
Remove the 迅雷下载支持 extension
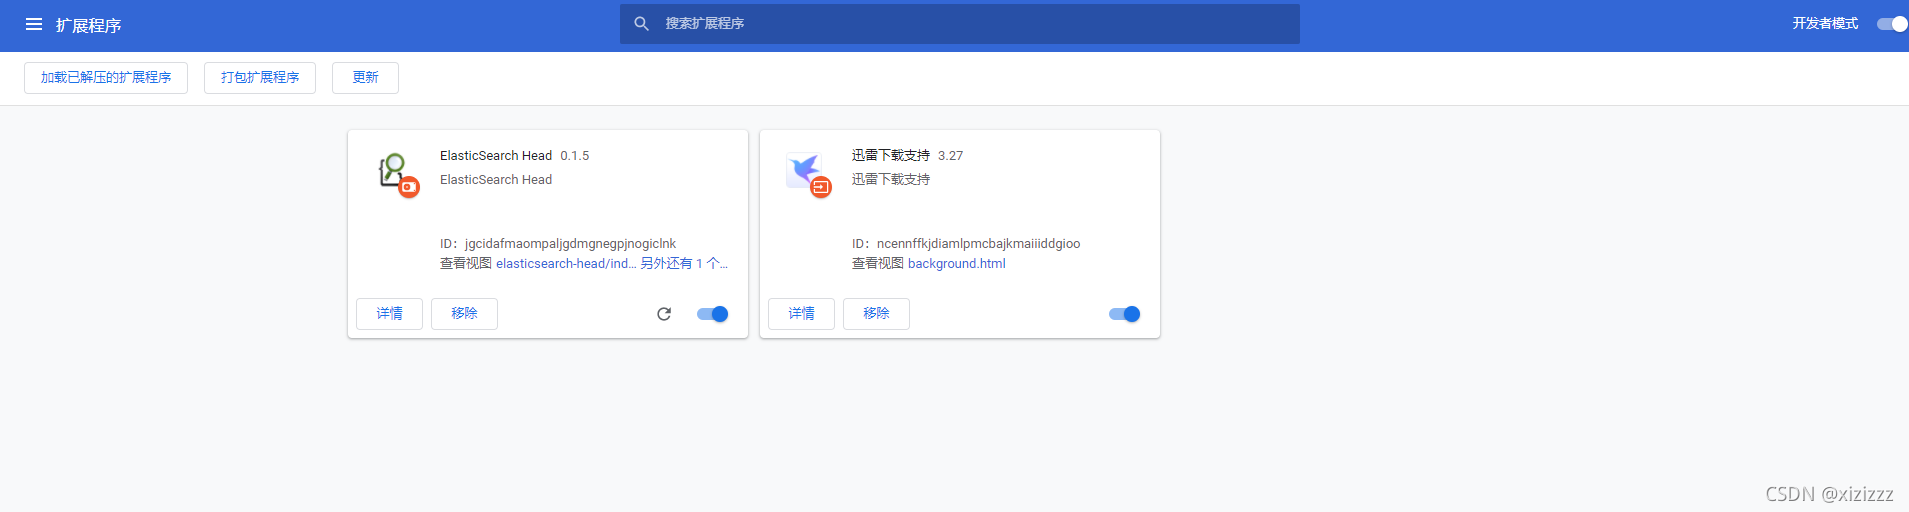point(876,314)
